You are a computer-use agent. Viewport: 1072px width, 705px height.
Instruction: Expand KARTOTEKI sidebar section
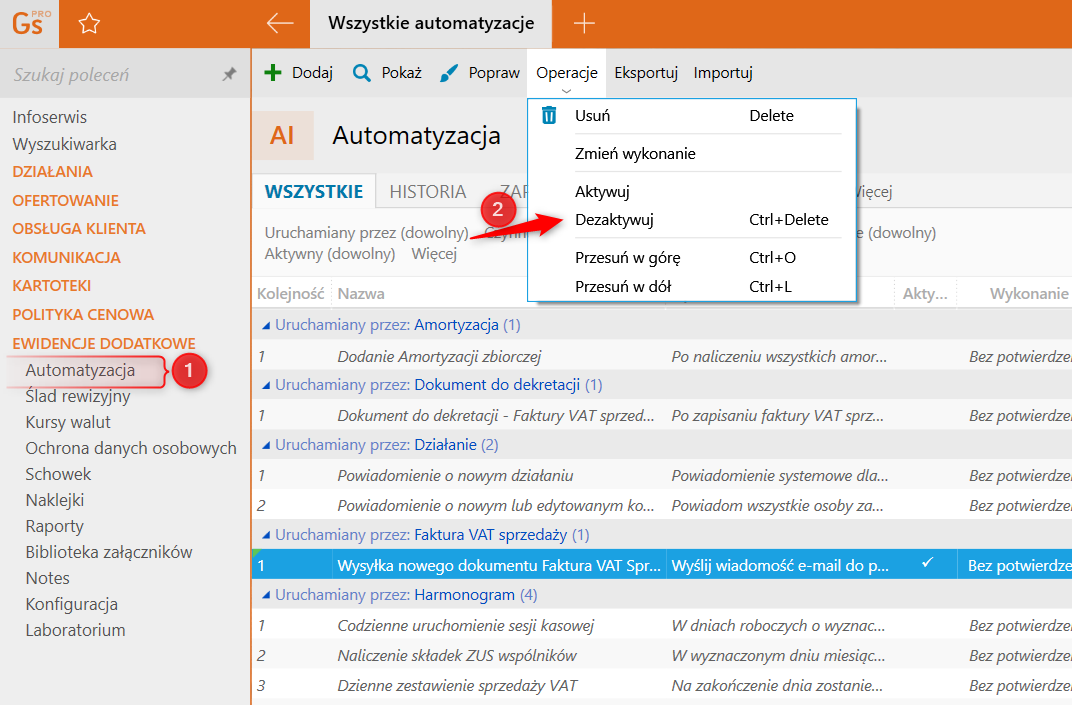pos(52,286)
